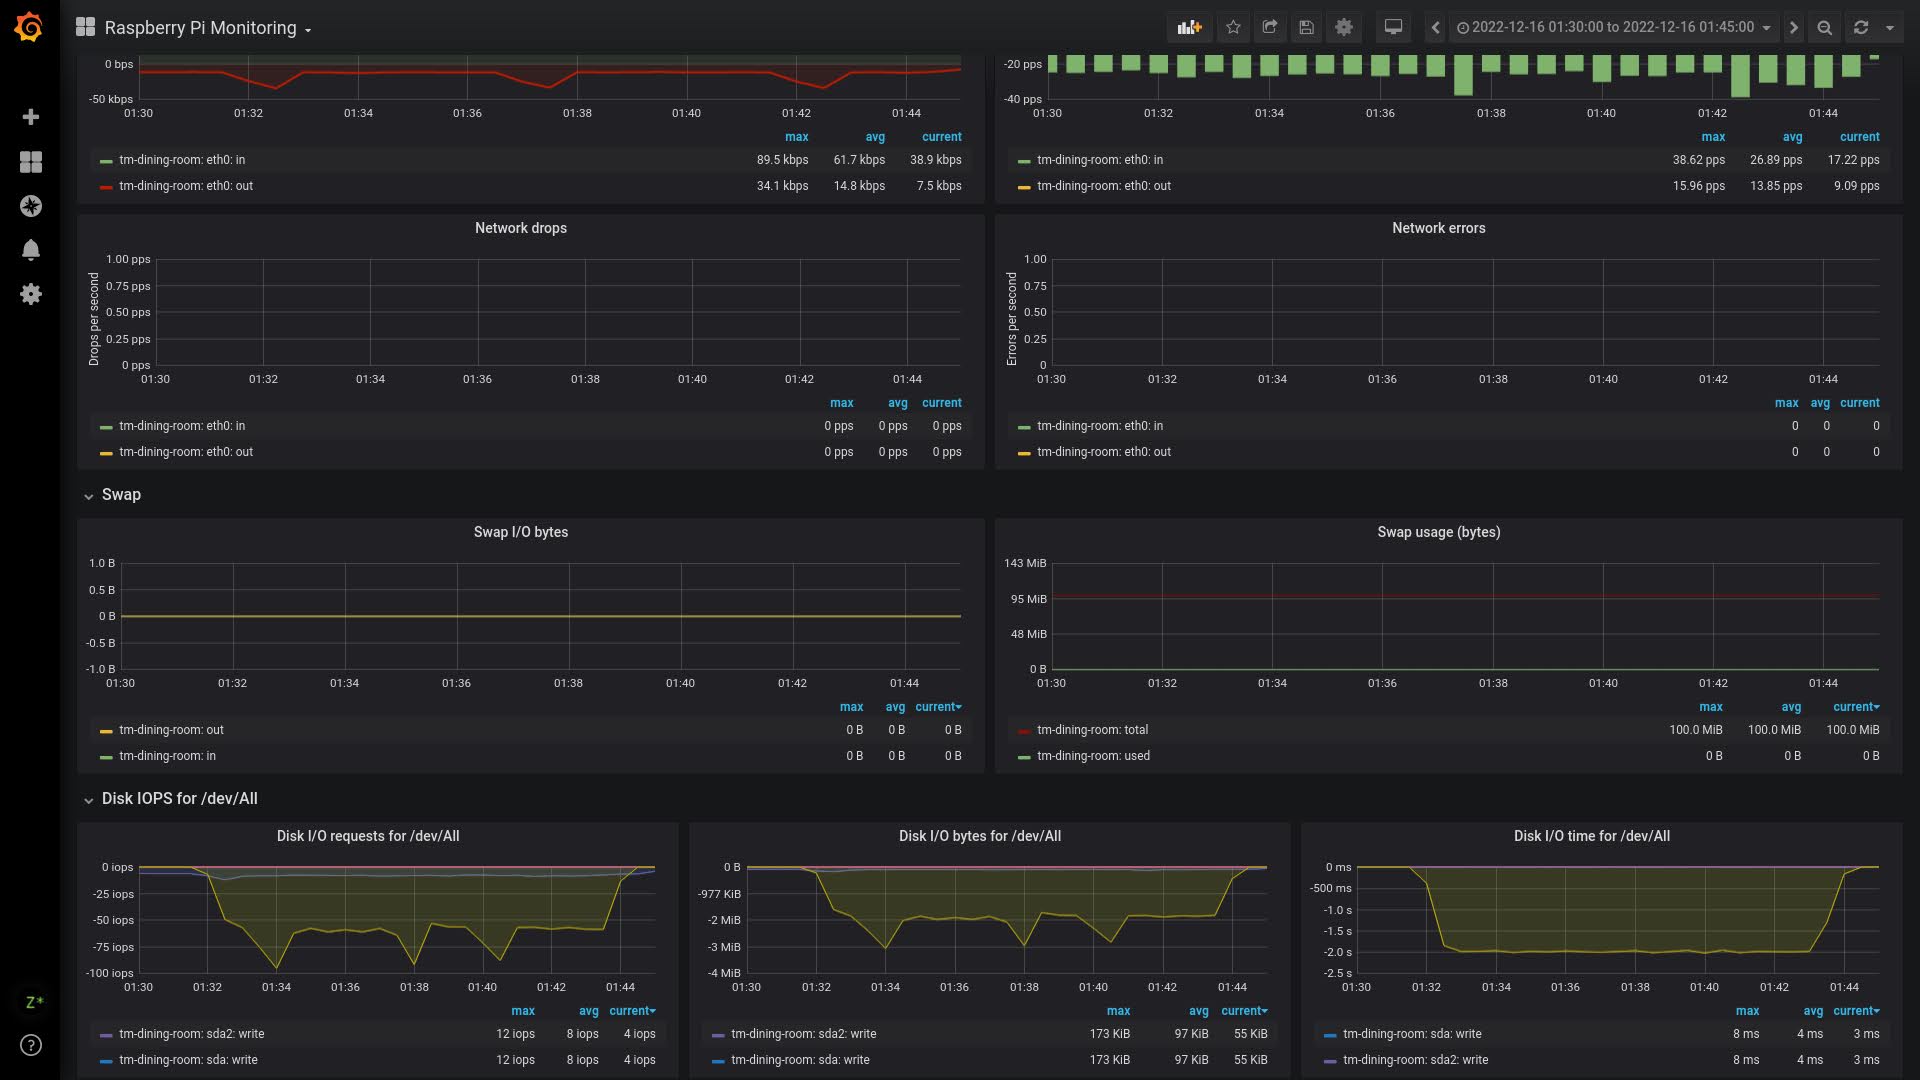This screenshot has width=1920, height=1080.
Task: Cycle view mode with monitor icon
Action: click(x=1393, y=28)
